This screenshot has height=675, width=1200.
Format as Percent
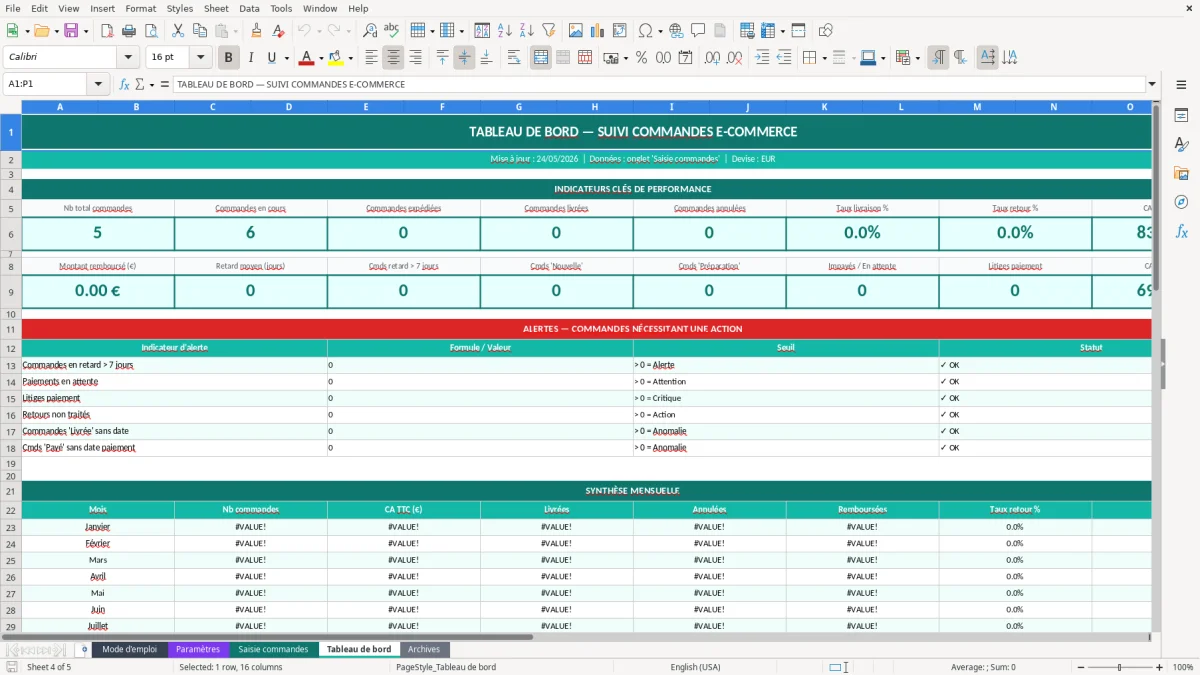641,58
